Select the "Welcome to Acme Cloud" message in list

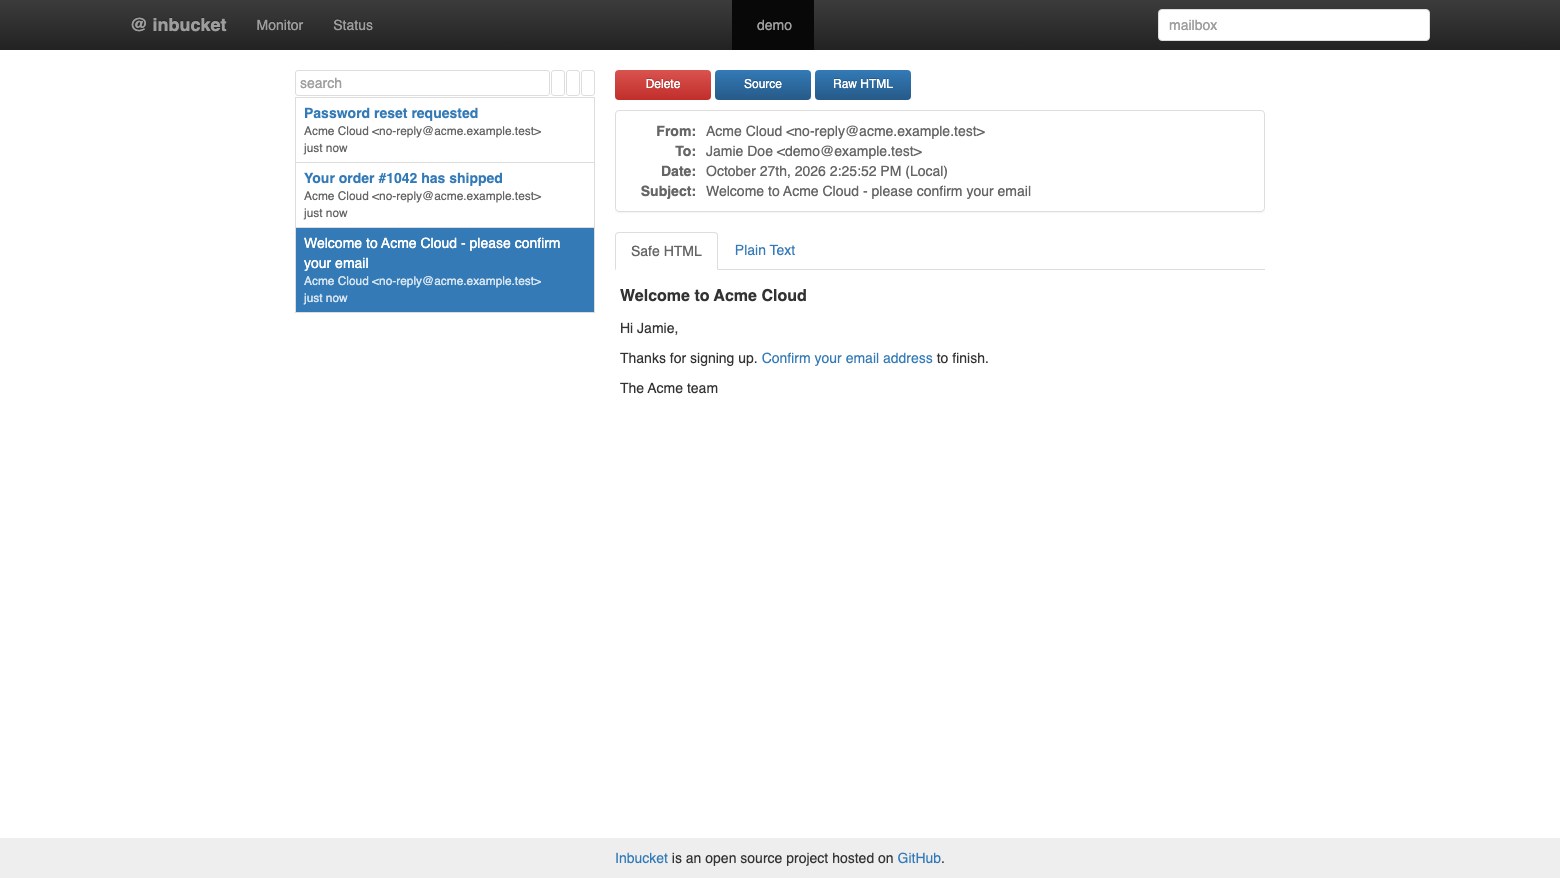click(445, 270)
